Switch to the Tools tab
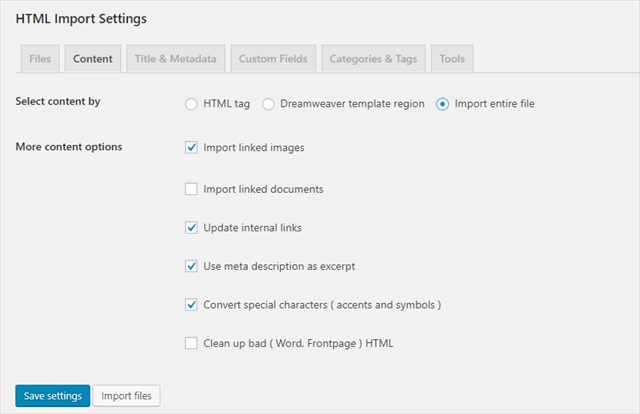 (452, 59)
